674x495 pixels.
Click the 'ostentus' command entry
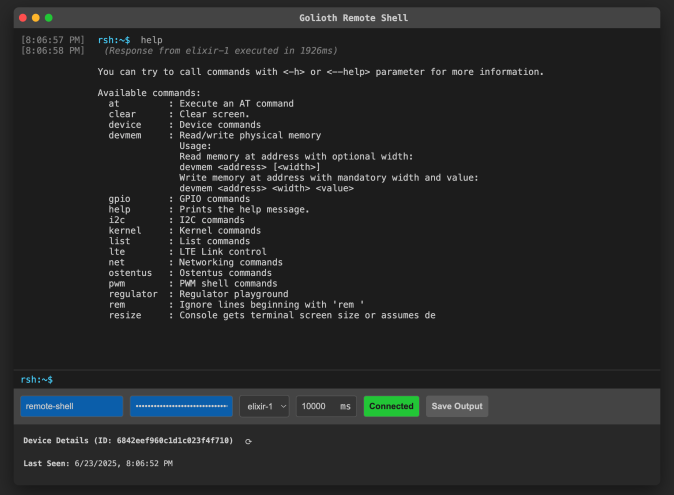130,273
